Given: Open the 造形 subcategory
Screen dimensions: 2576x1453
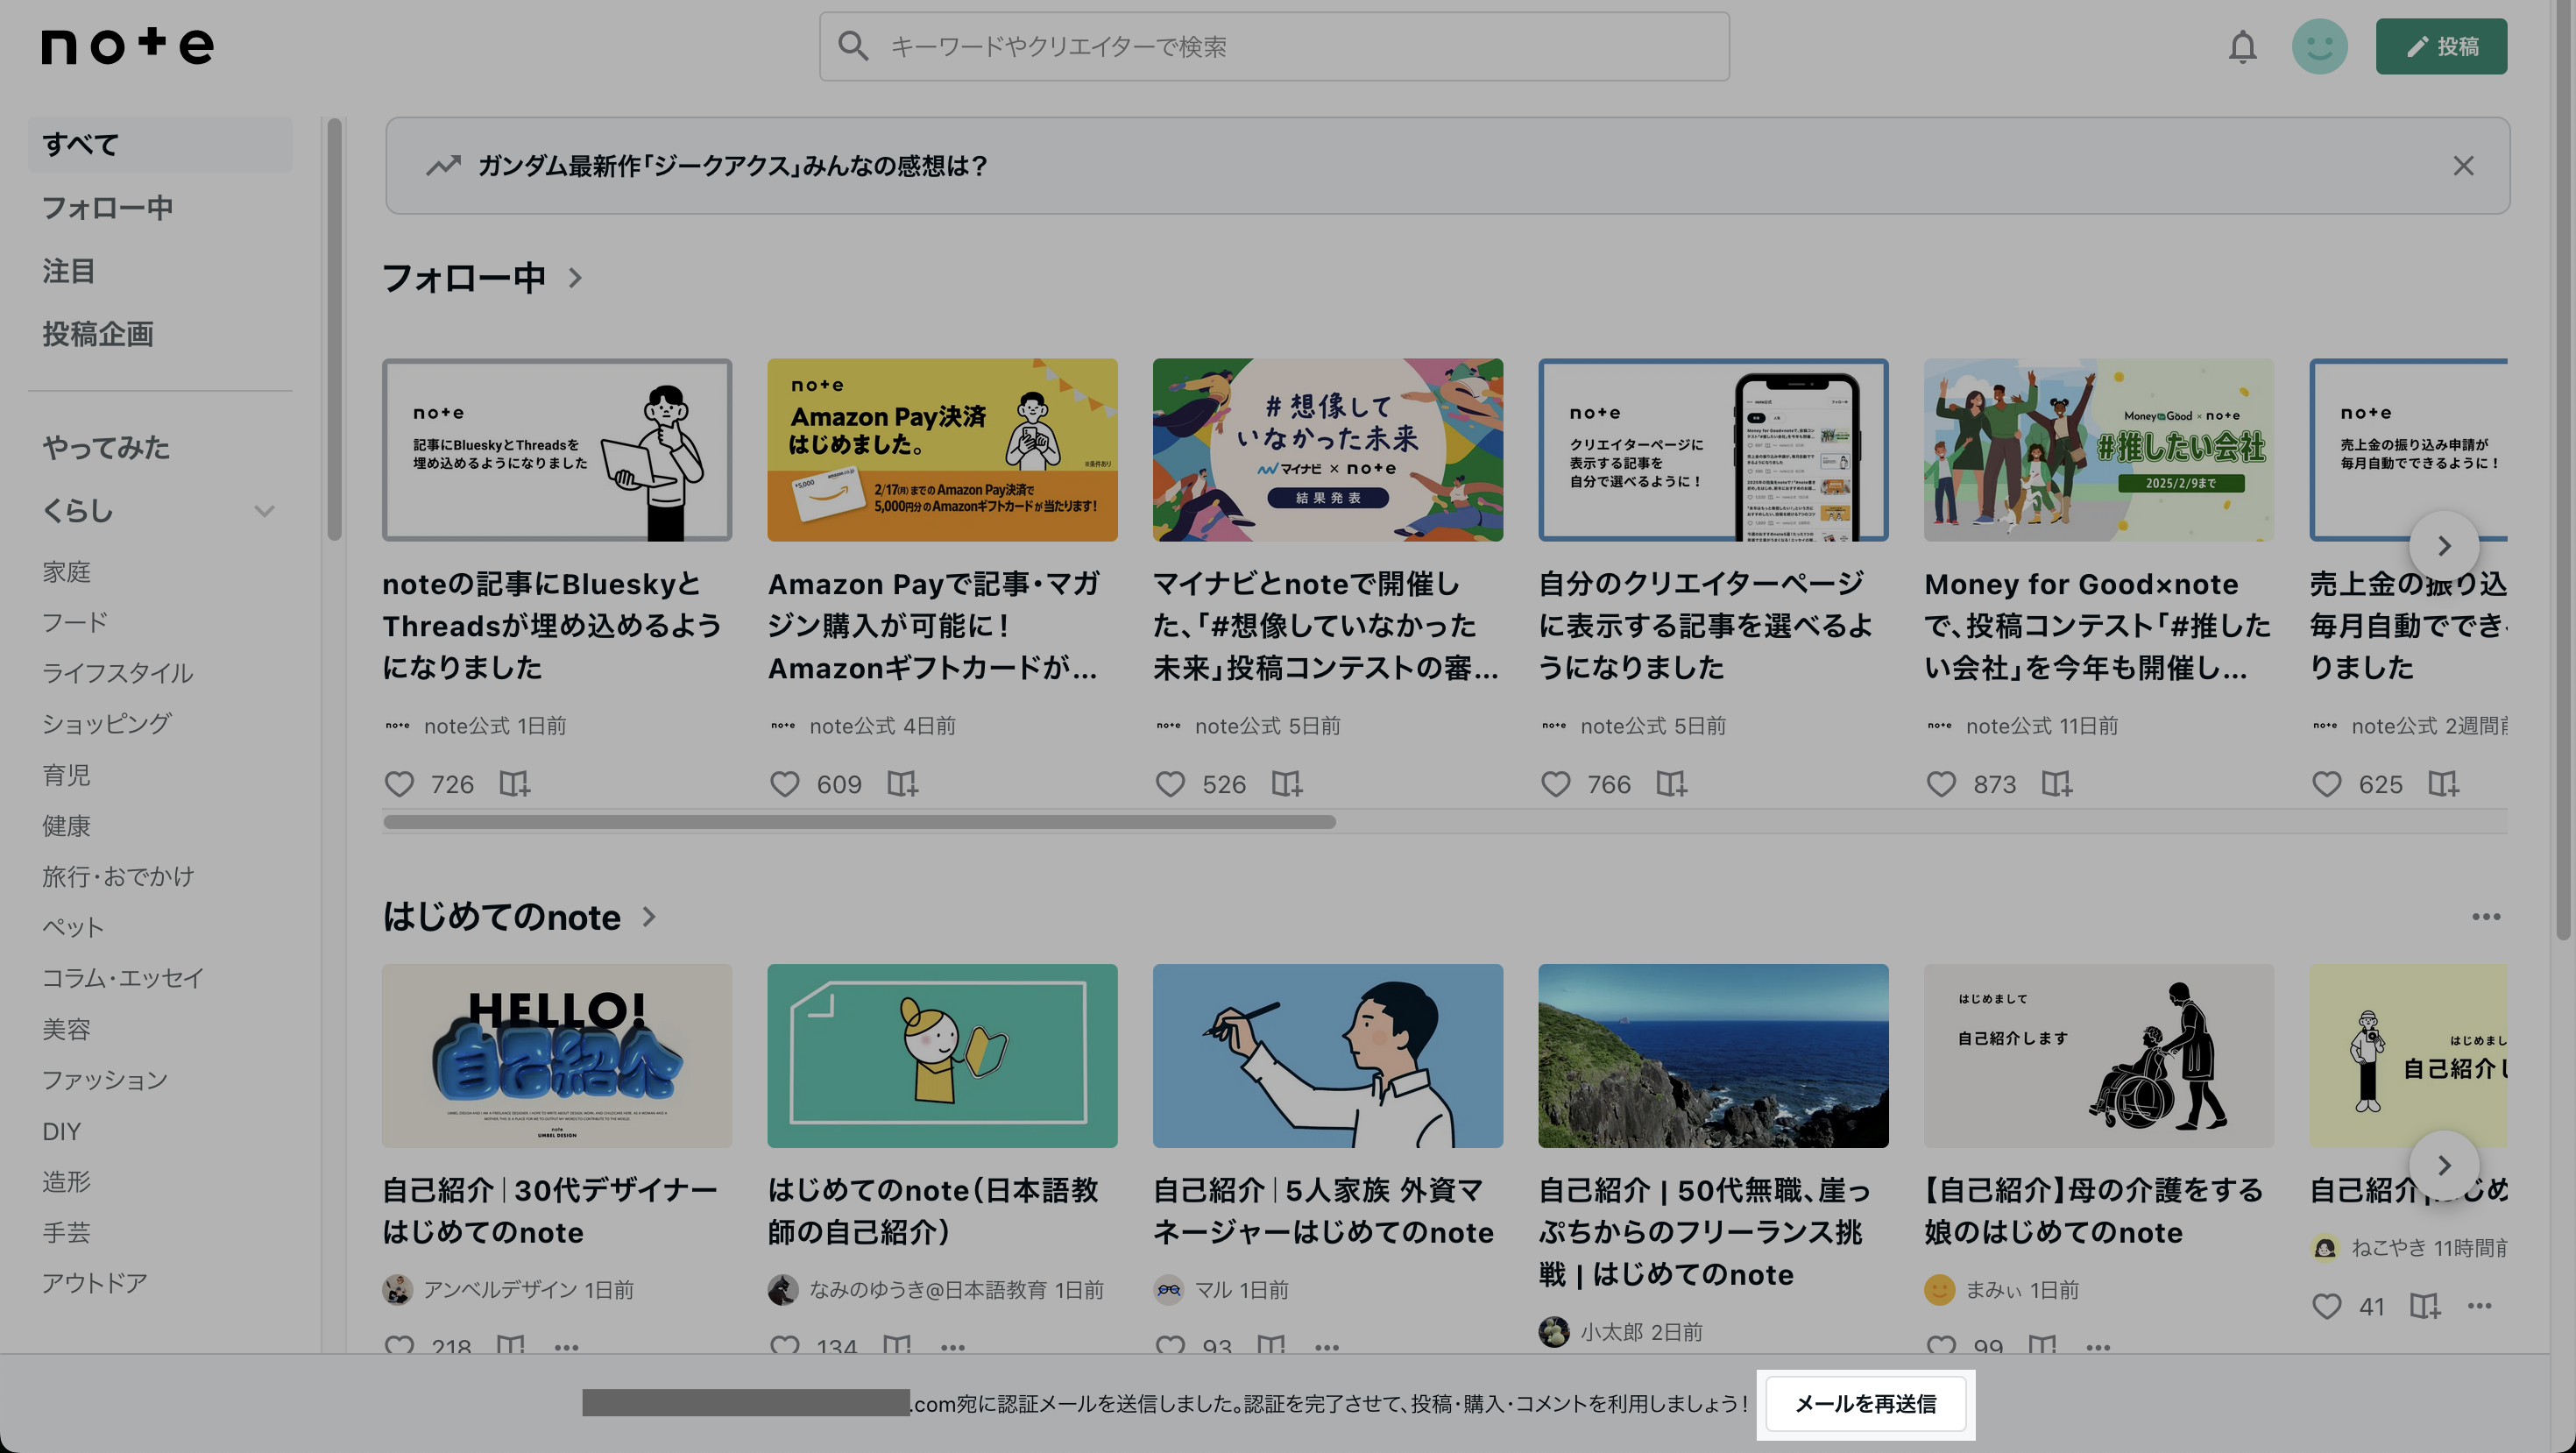Looking at the screenshot, I should (x=66, y=1182).
